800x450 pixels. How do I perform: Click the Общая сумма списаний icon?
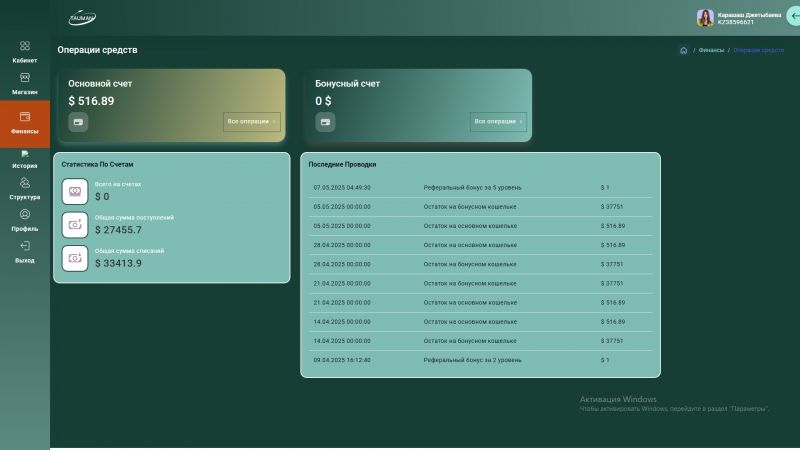tap(75, 258)
